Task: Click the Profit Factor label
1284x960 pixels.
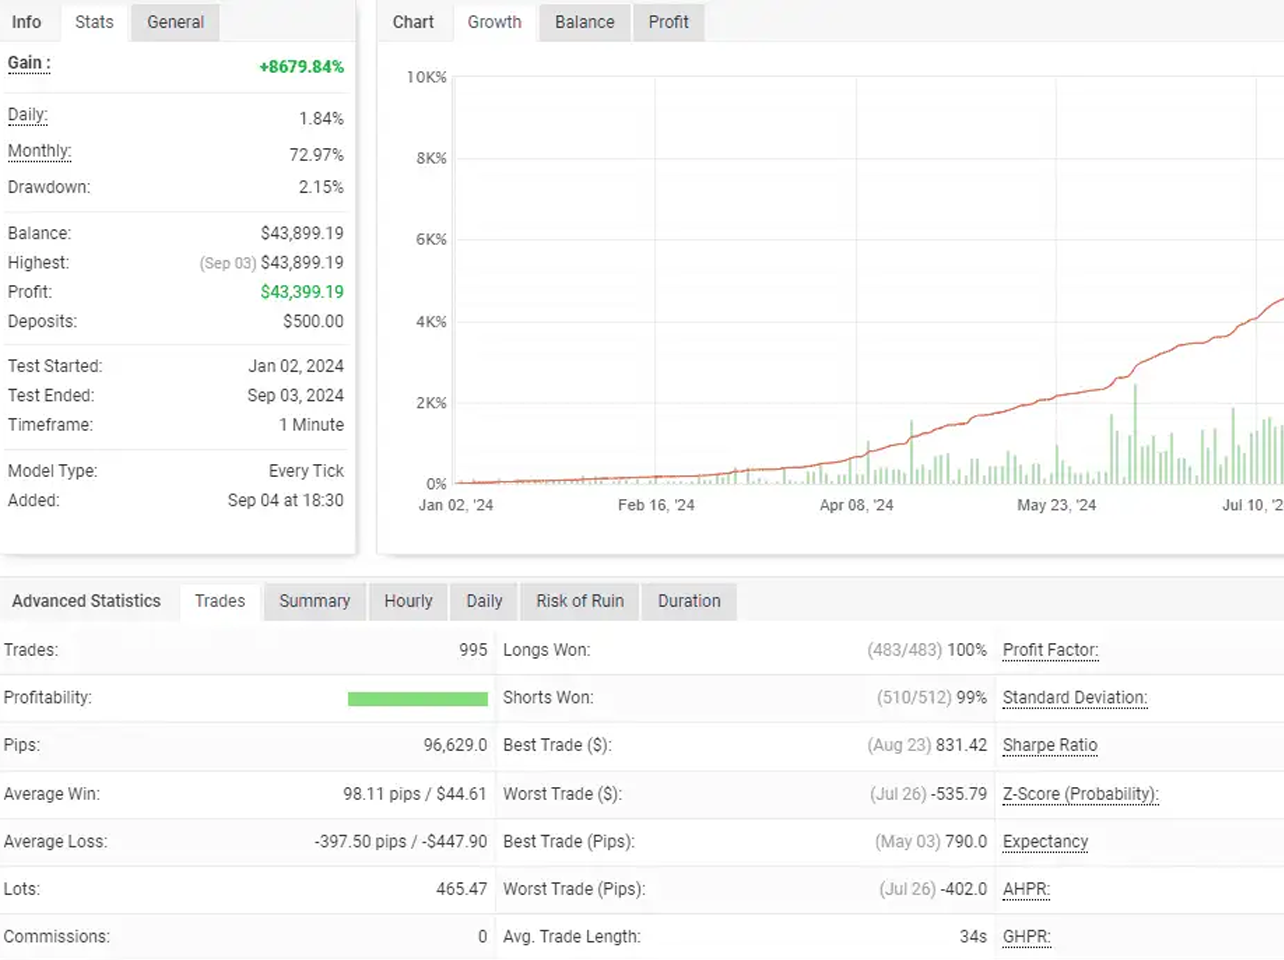Action: click(1050, 650)
